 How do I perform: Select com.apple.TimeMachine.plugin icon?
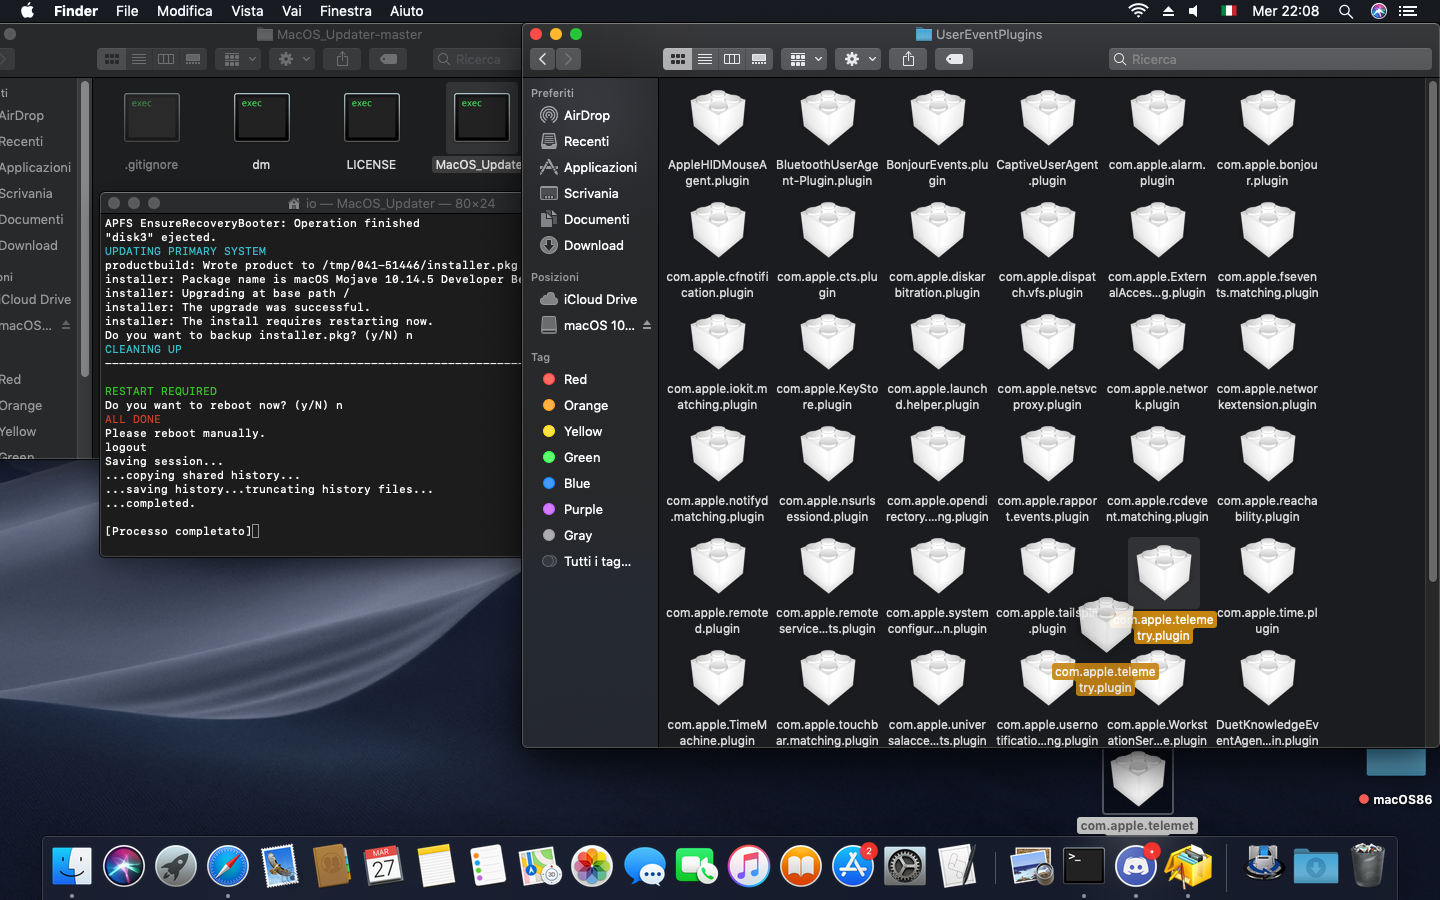[x=718, y=678]
